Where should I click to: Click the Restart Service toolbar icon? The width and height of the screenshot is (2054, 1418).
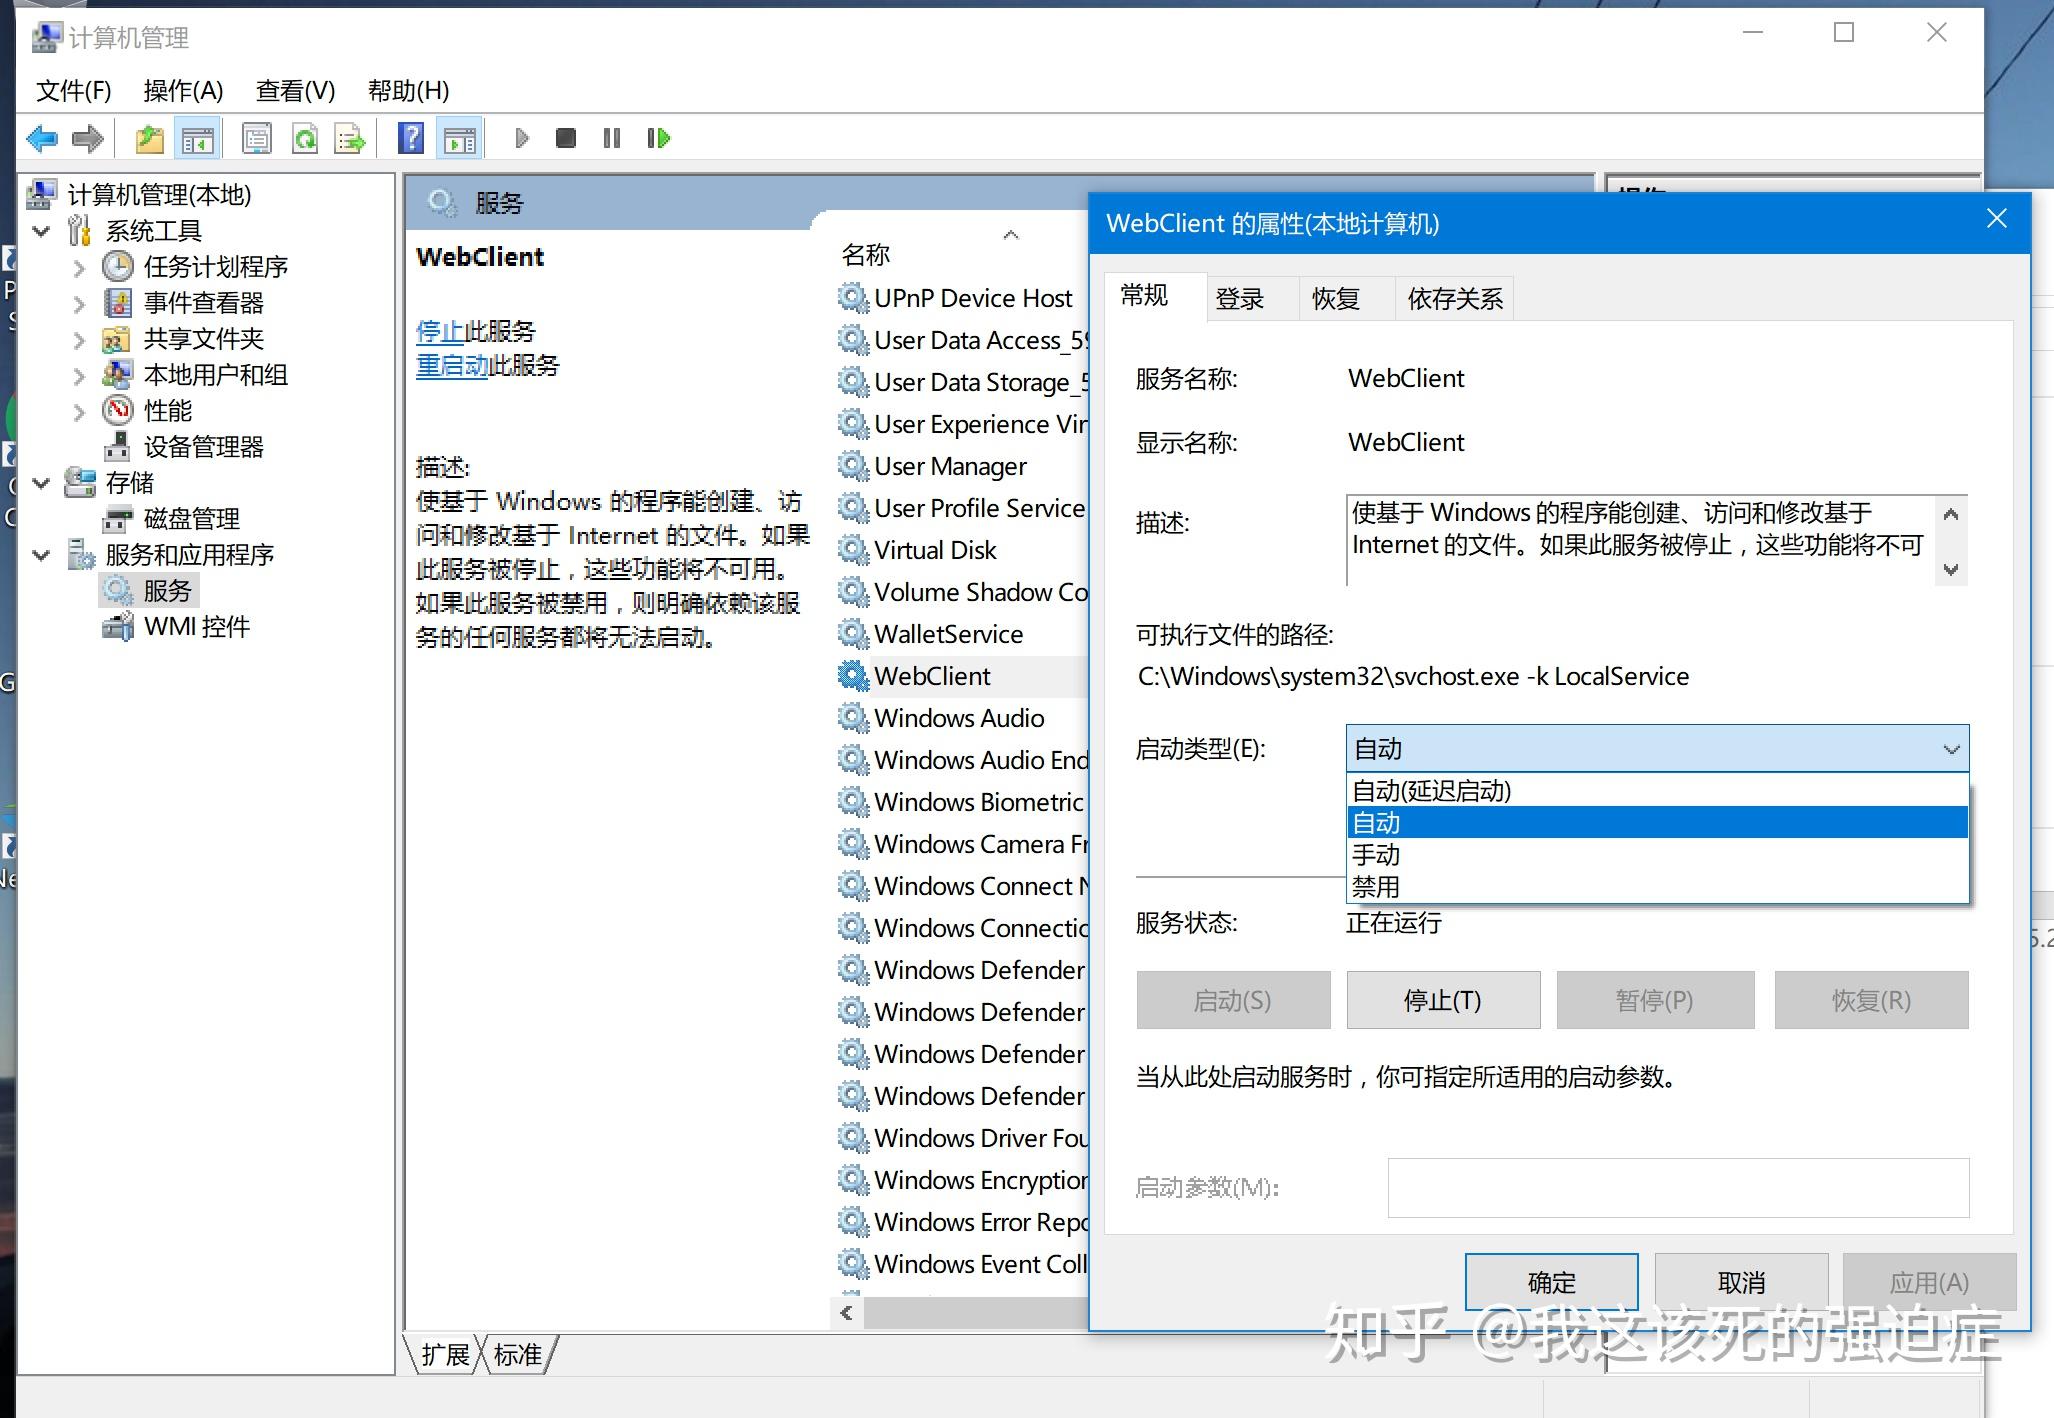click(658, 138)
